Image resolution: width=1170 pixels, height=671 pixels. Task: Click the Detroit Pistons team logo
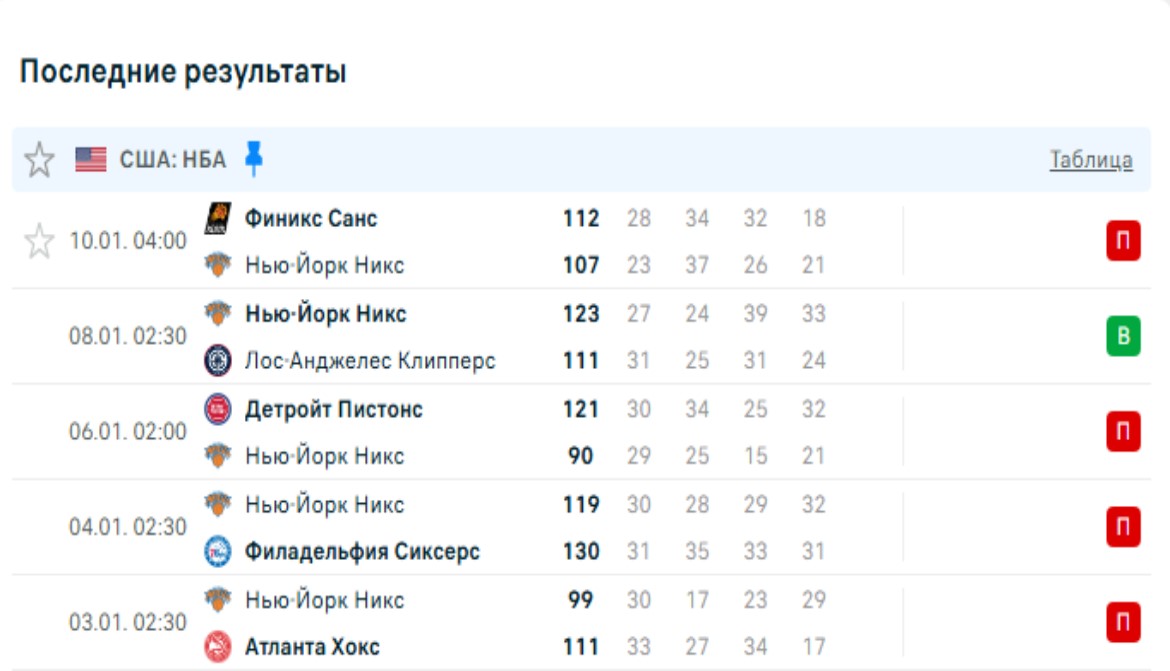[x=218, y=409]
